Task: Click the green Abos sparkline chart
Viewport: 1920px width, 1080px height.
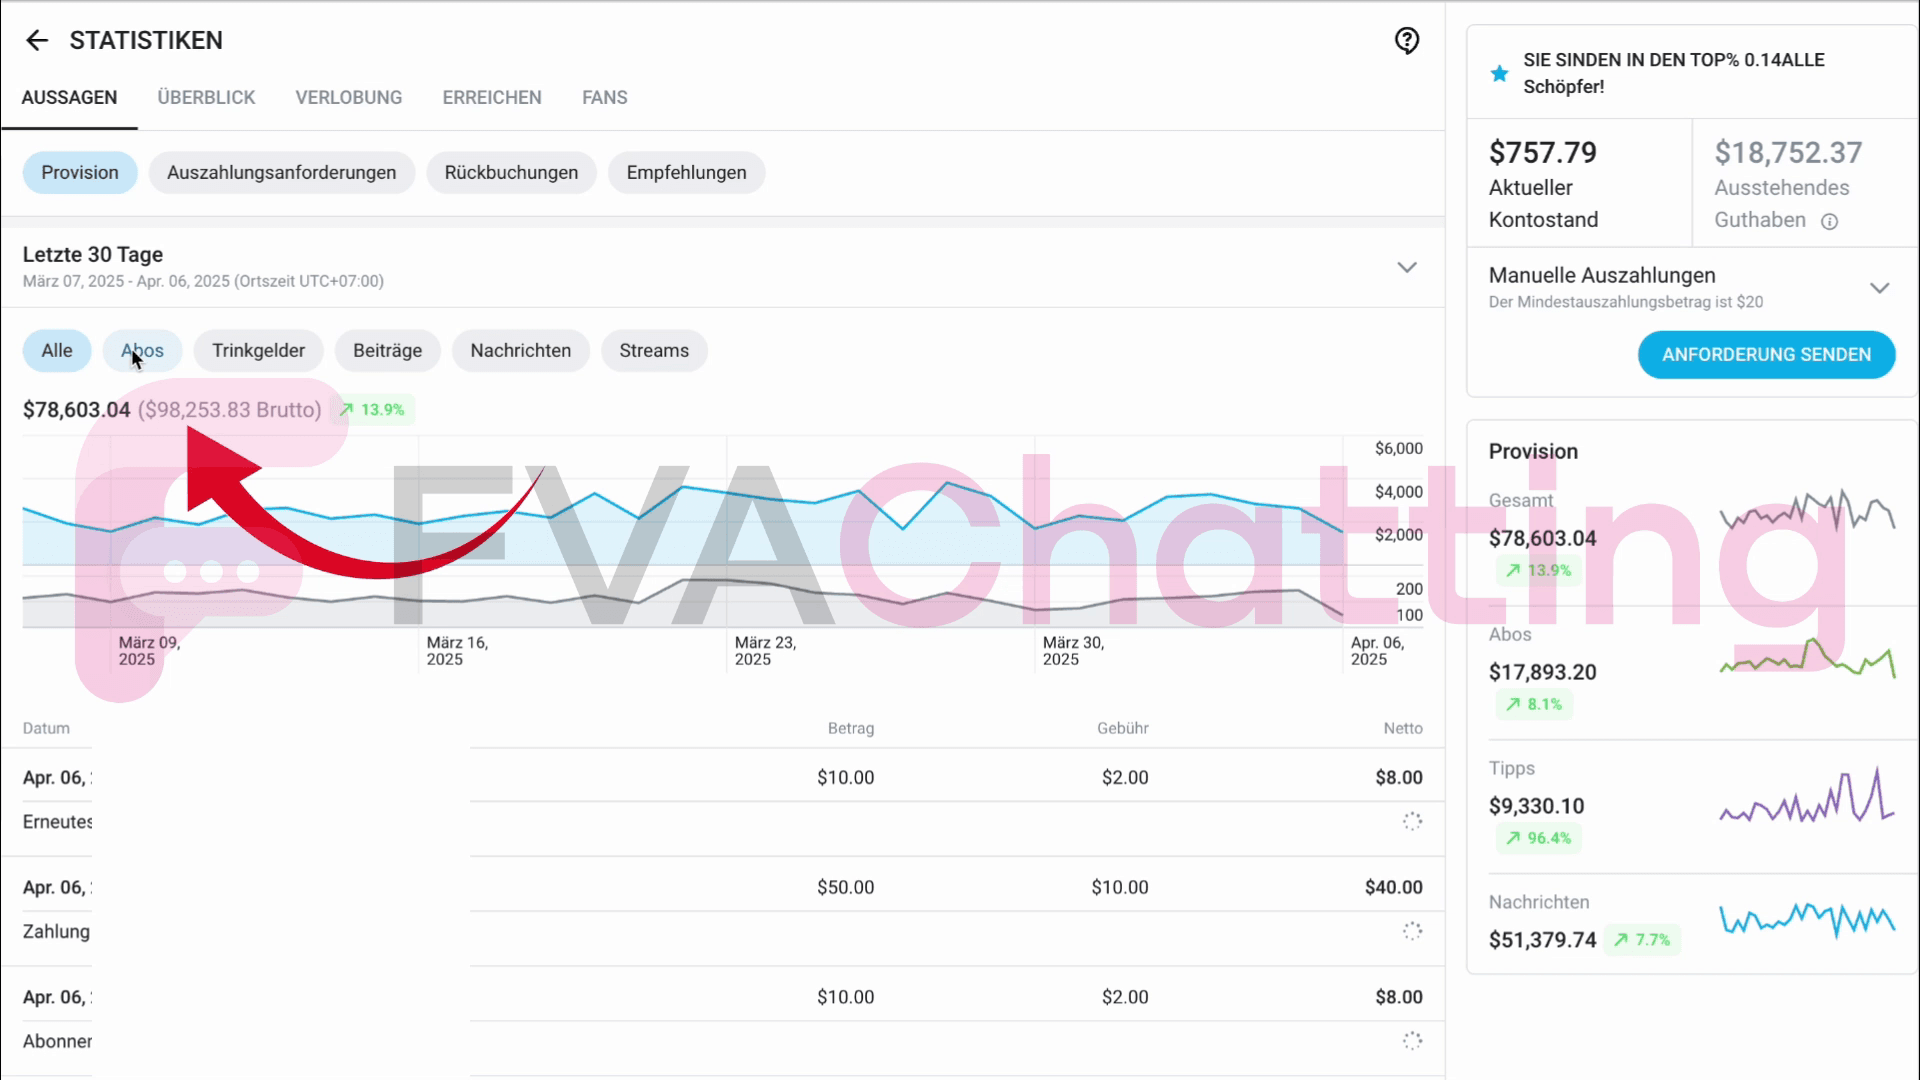Action: click(1806, 658)
